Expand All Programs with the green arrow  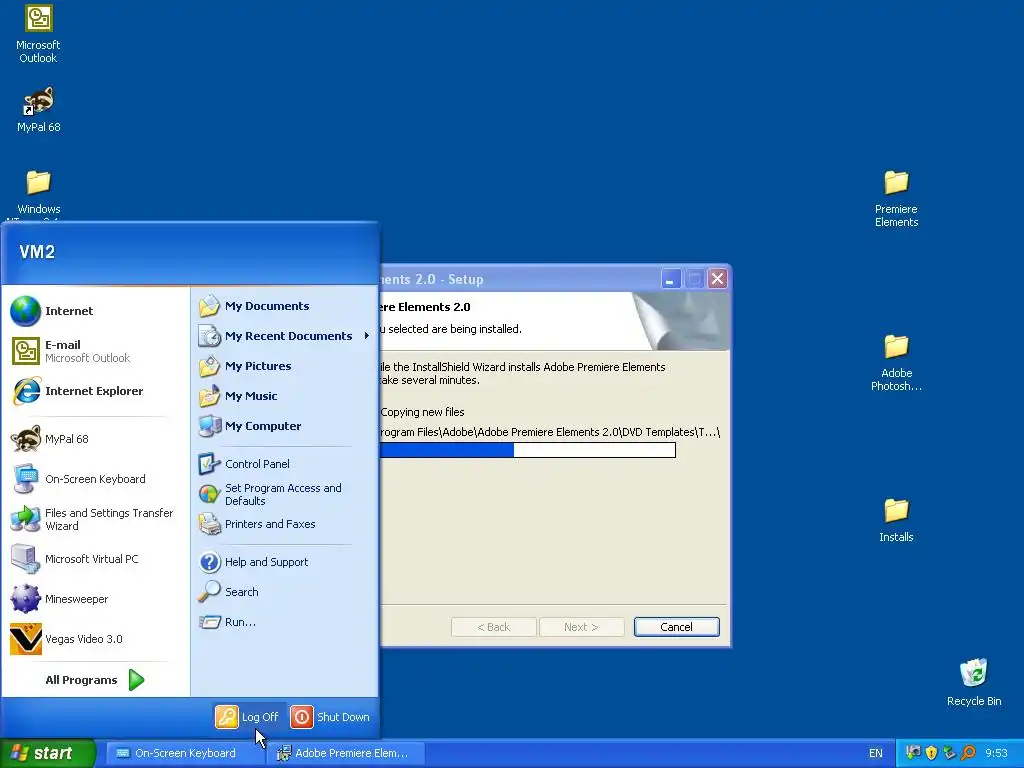[x=95, y=680]
